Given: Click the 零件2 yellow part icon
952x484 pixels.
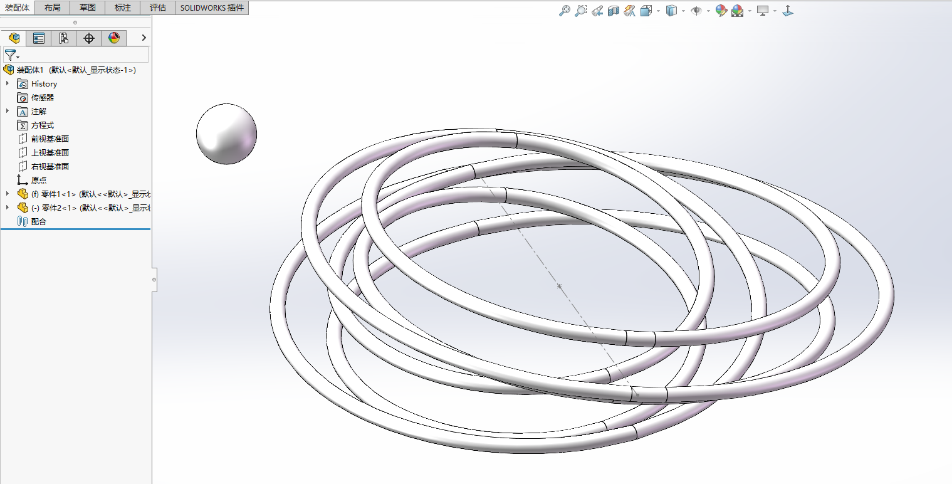Looking at the screenshot, I should coord(22,208).
